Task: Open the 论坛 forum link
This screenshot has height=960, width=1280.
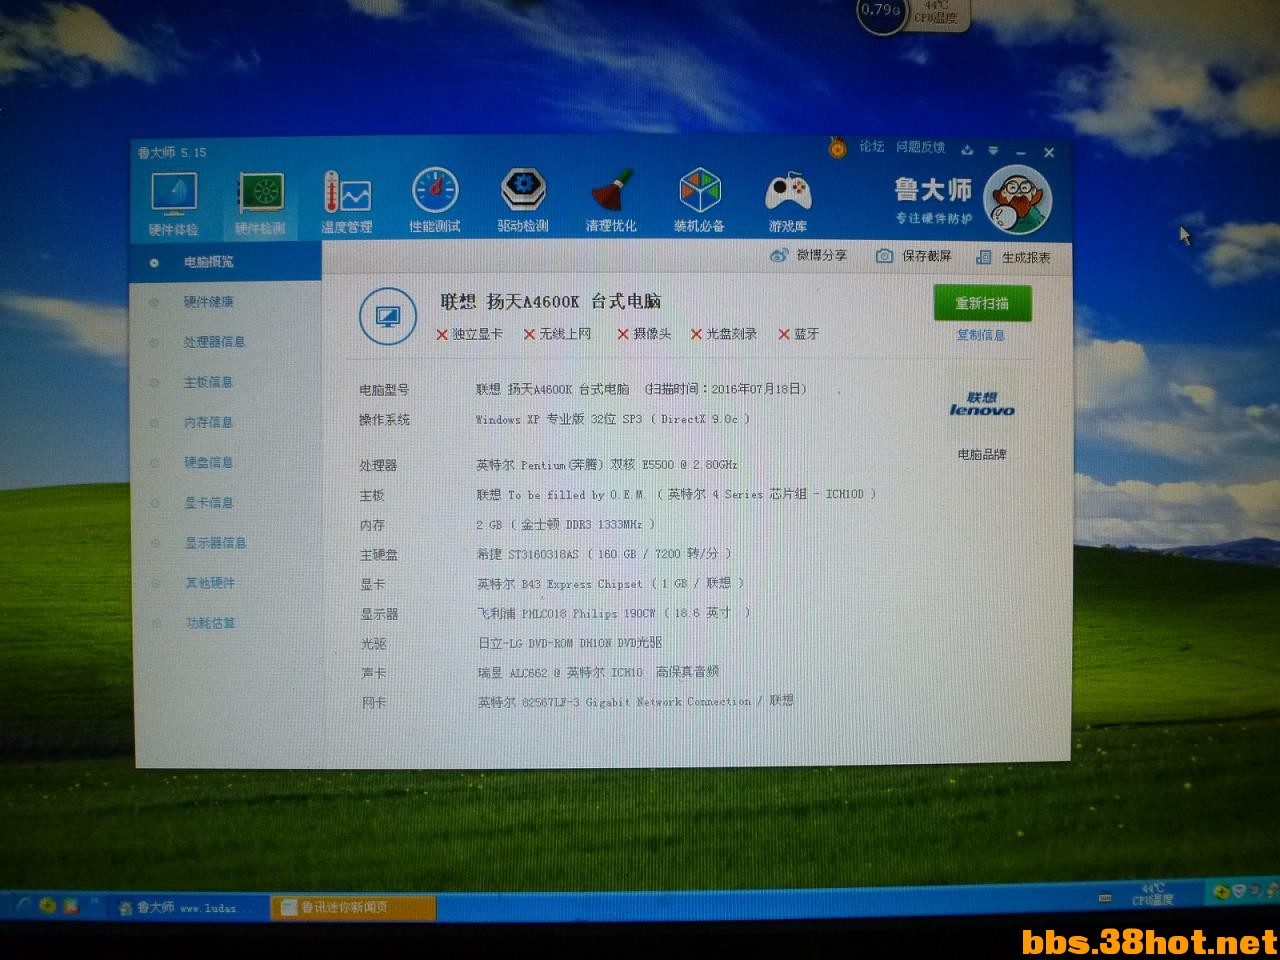Action: click(x=871, y=147)
